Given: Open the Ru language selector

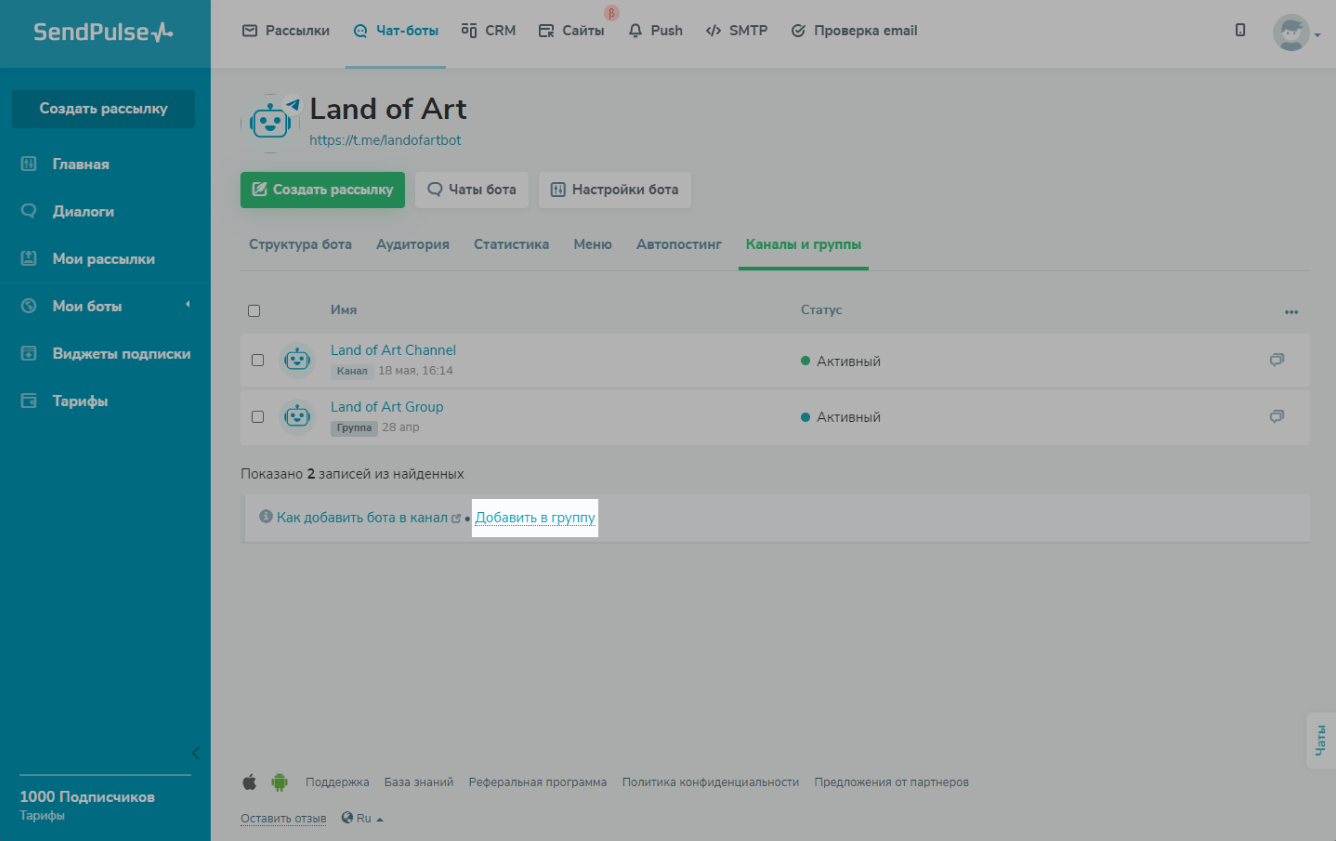Looking at the screenshot, I should click(x=362, y=818).
